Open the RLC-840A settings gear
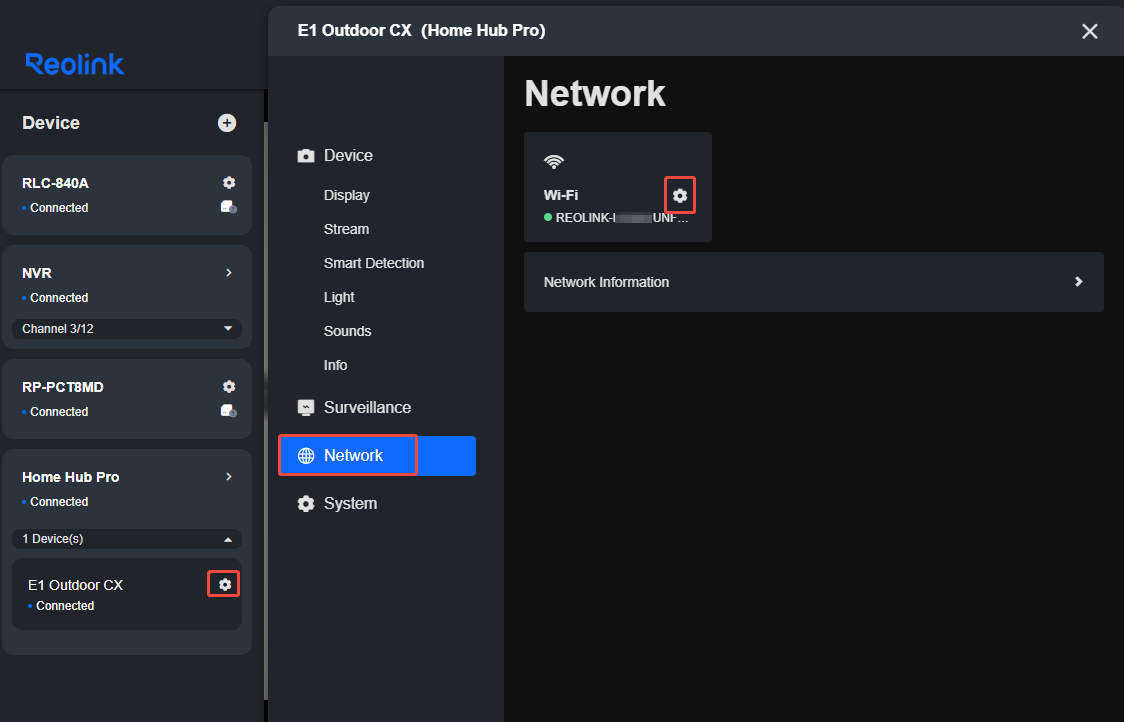1124x722 pixels. (228, 182)
